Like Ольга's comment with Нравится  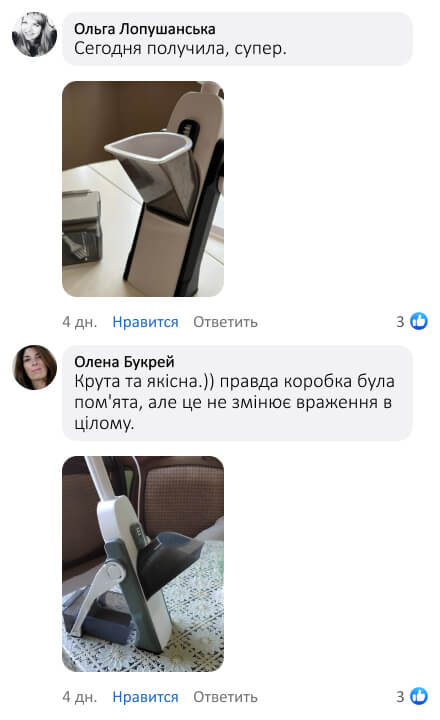145,322
